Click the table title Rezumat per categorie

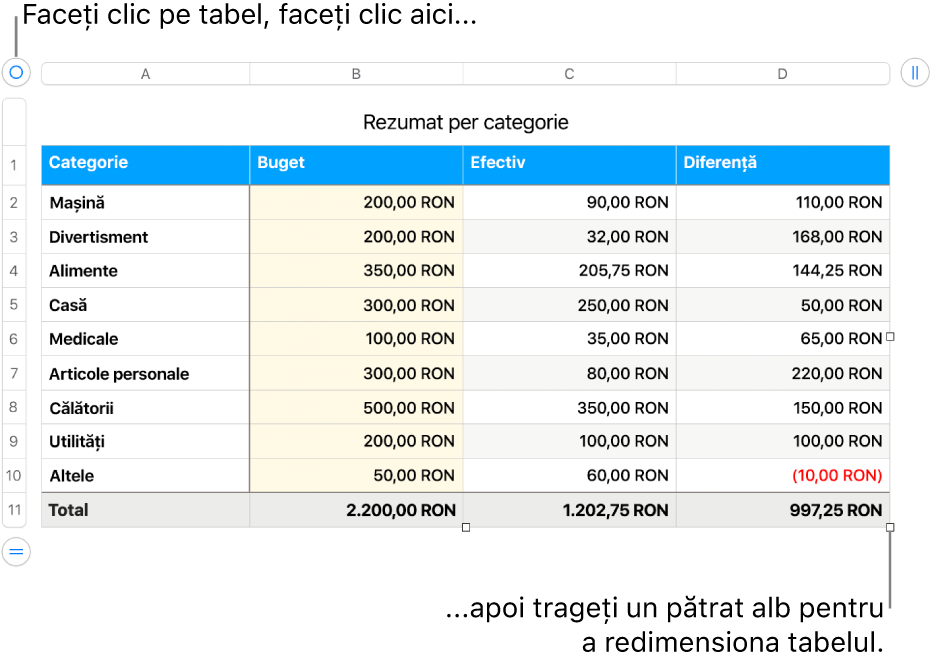466,122
